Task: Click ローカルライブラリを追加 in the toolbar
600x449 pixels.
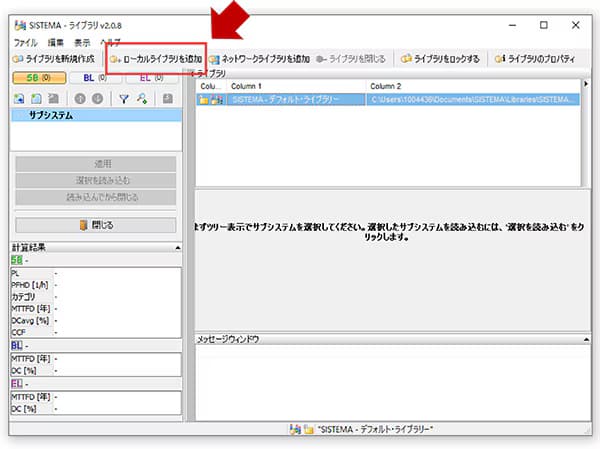Action: (156, 59)
